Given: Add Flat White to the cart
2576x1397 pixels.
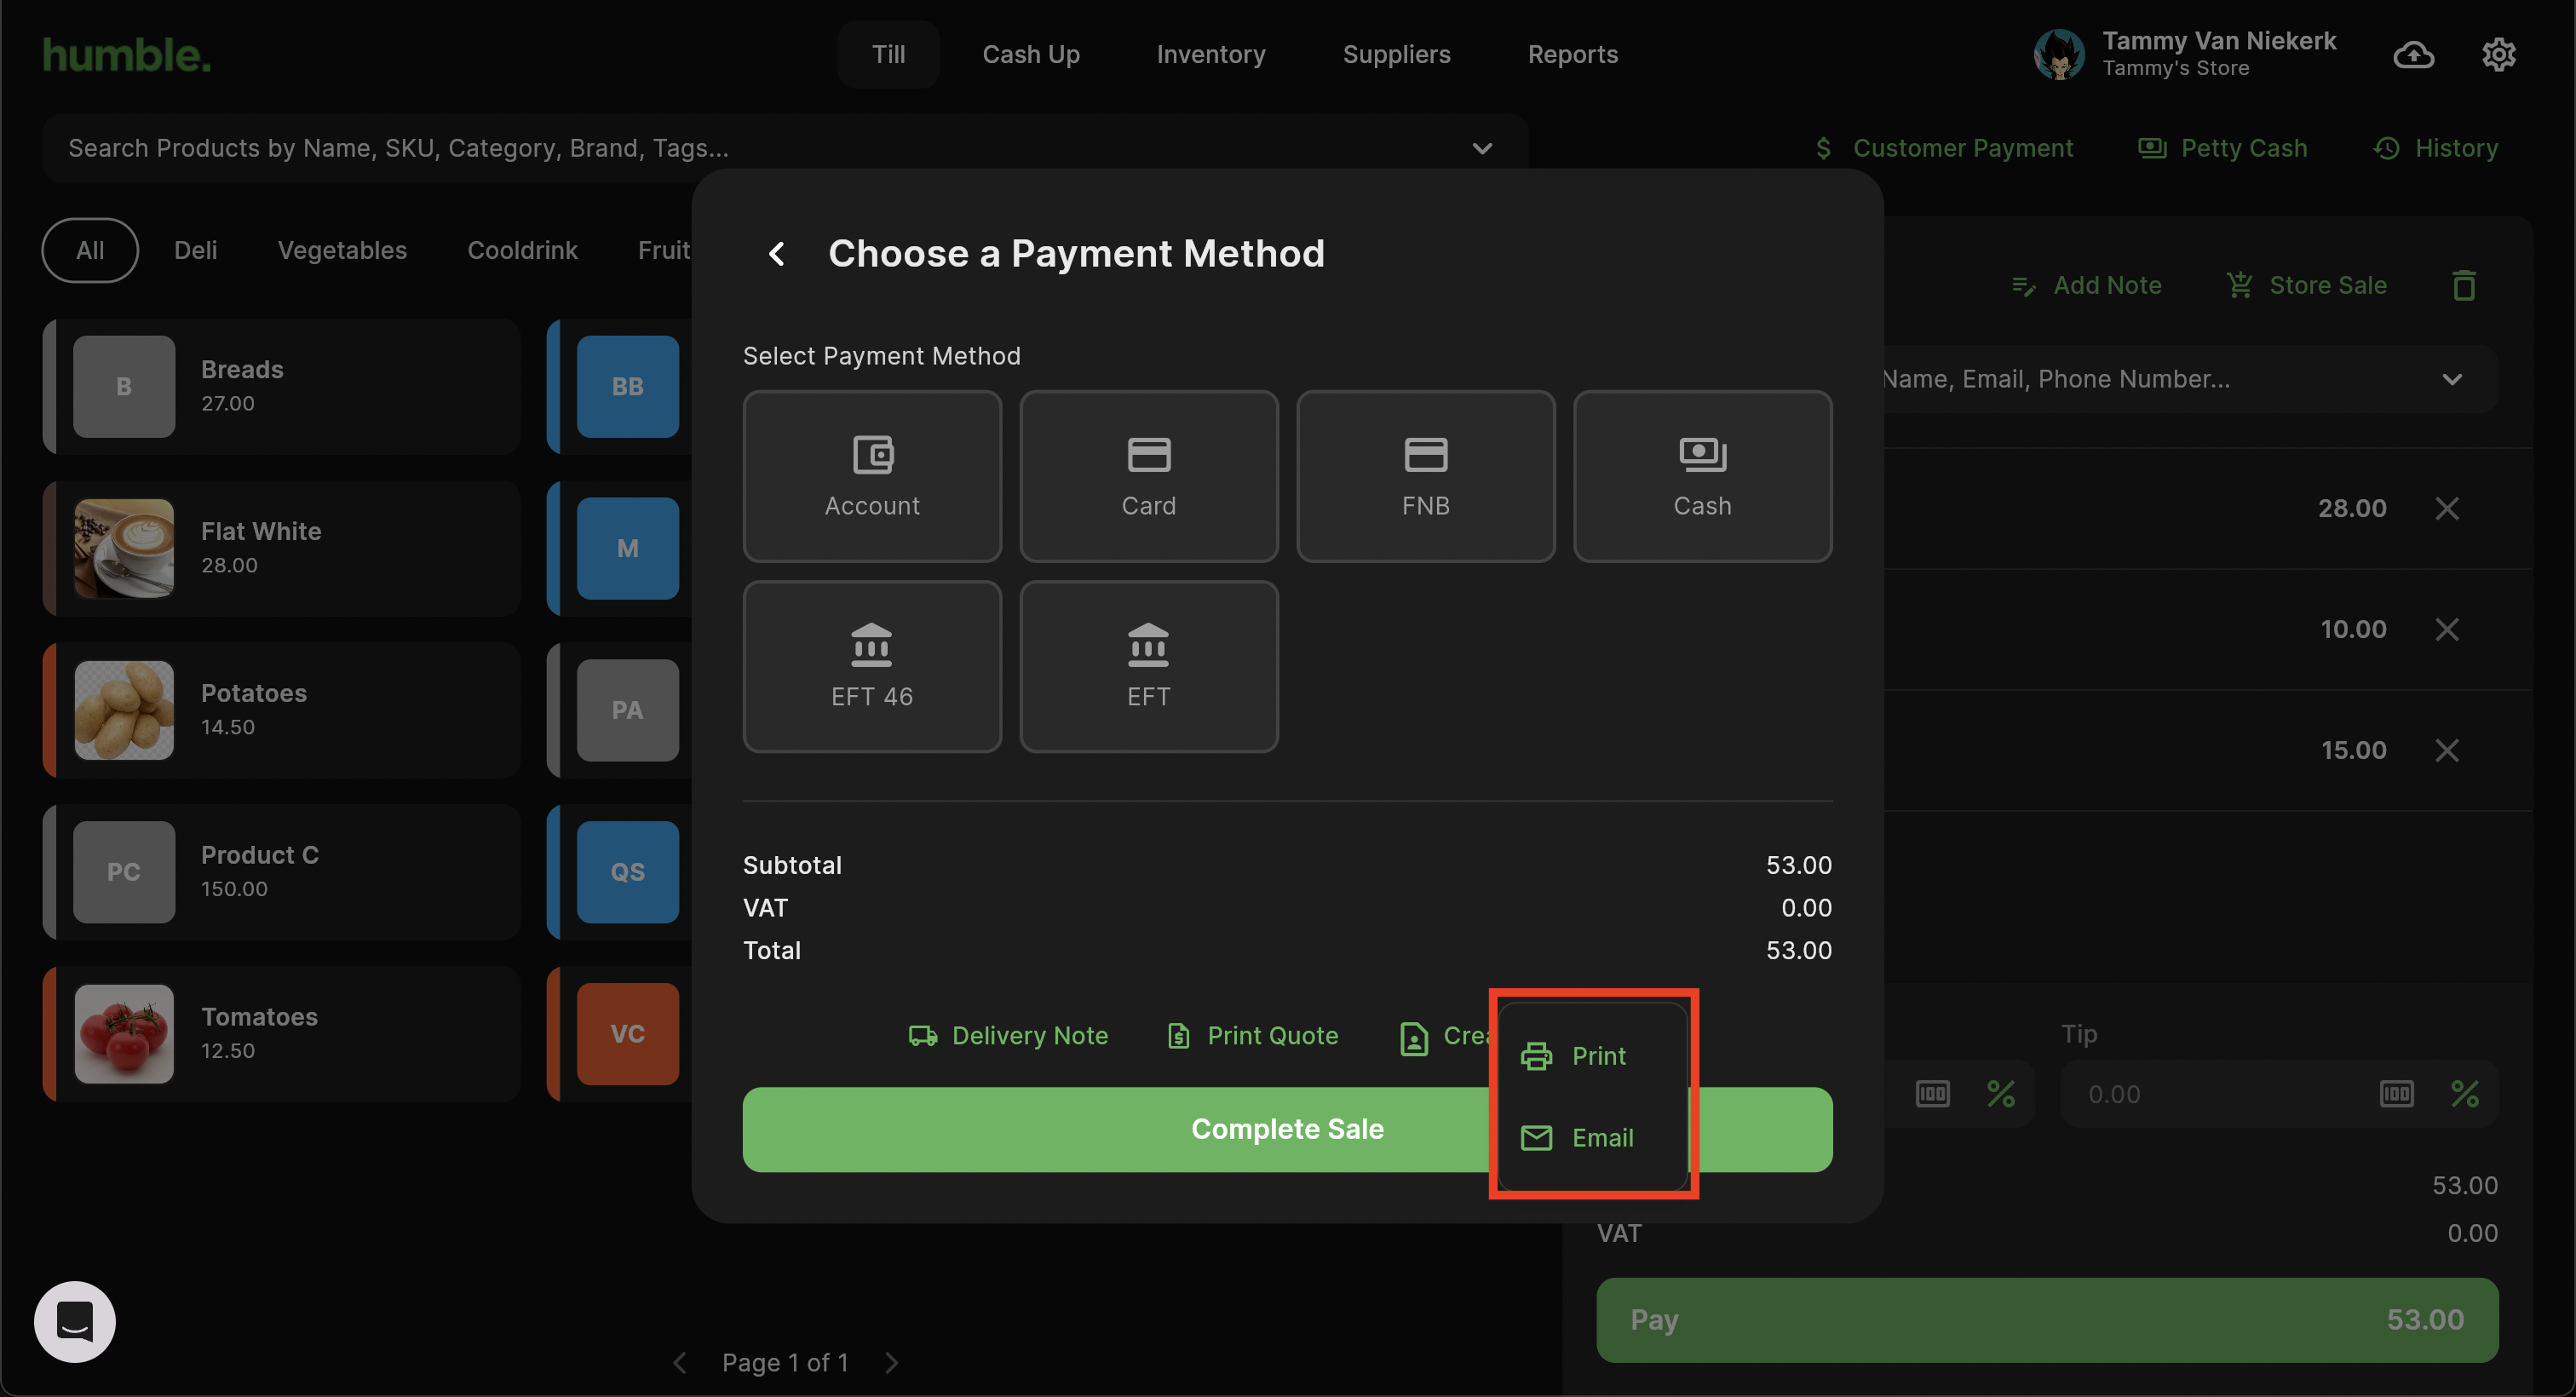Looking at the screenshot, I should [x=282, y=549].
